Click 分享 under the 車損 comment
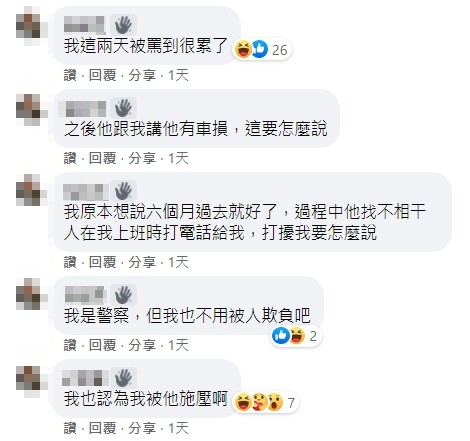 pos(142,158)
